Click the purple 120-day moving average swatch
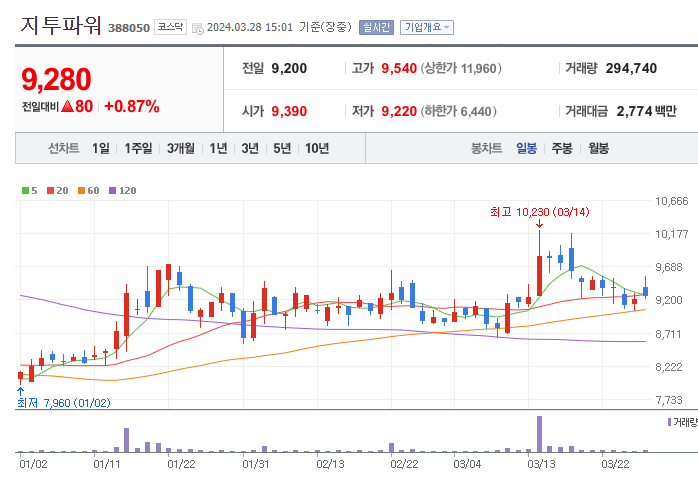Viewport: 698px width, 482px height. point(112,190)
